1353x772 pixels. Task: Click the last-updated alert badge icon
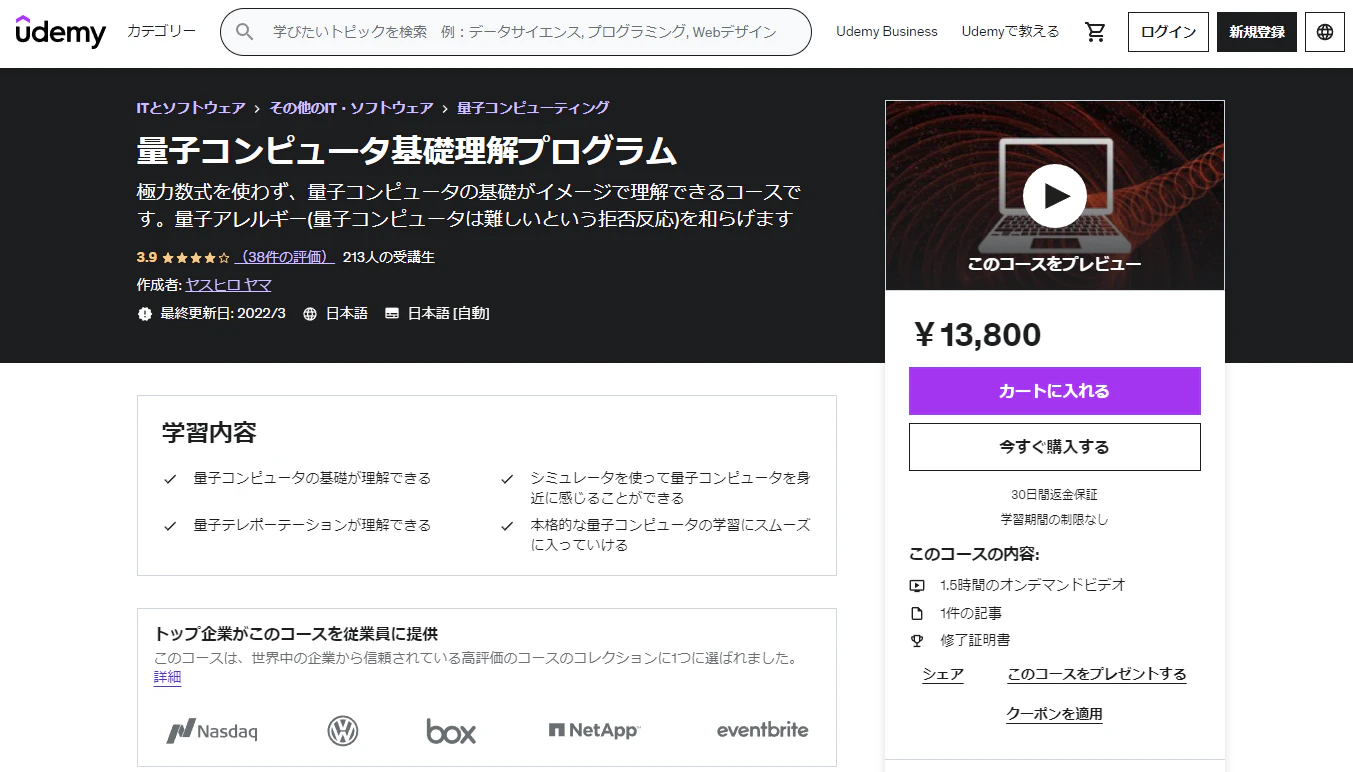145,313
